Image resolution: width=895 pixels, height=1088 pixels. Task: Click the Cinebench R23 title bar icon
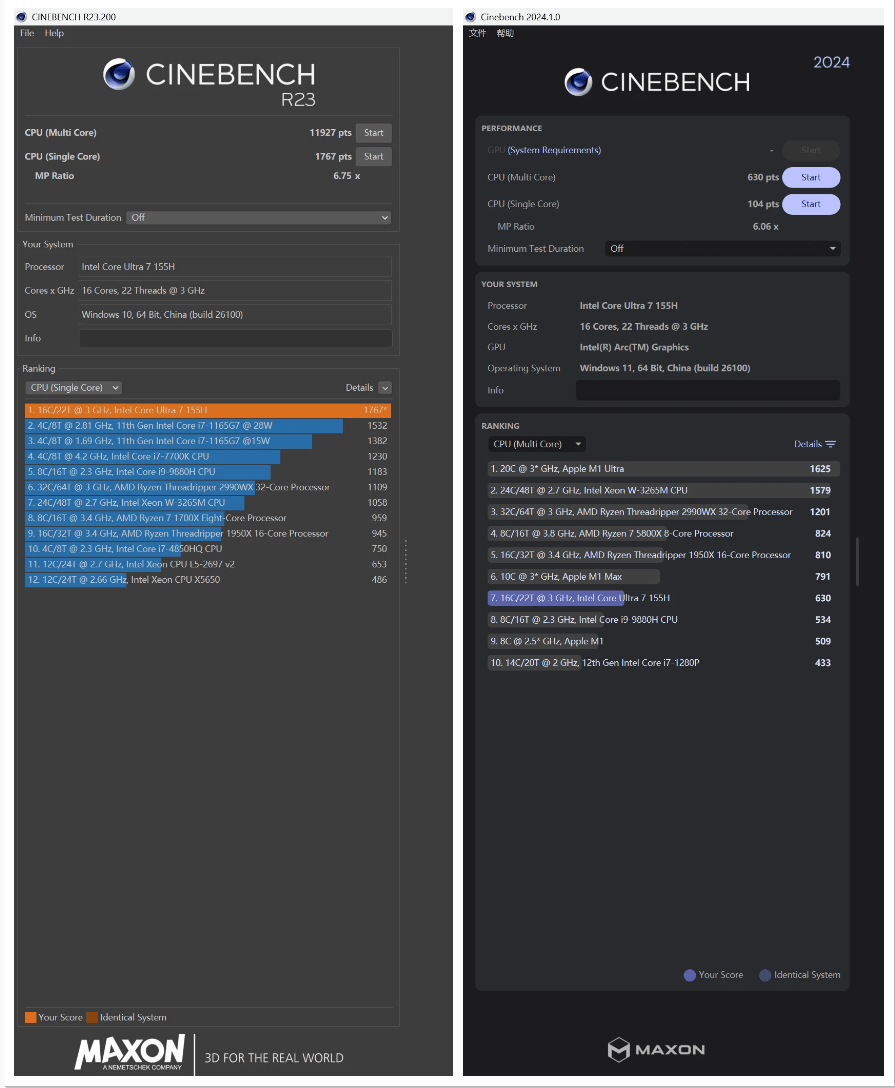click(22, 17)
